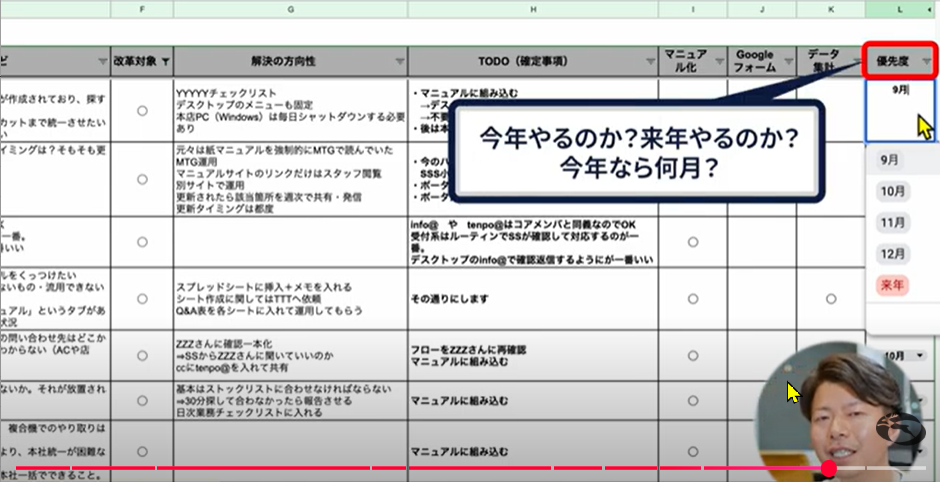Click the red video progress scrubber dot
Image resolution: width=940 pixels, height=482 pixels.
click(828, 468)
